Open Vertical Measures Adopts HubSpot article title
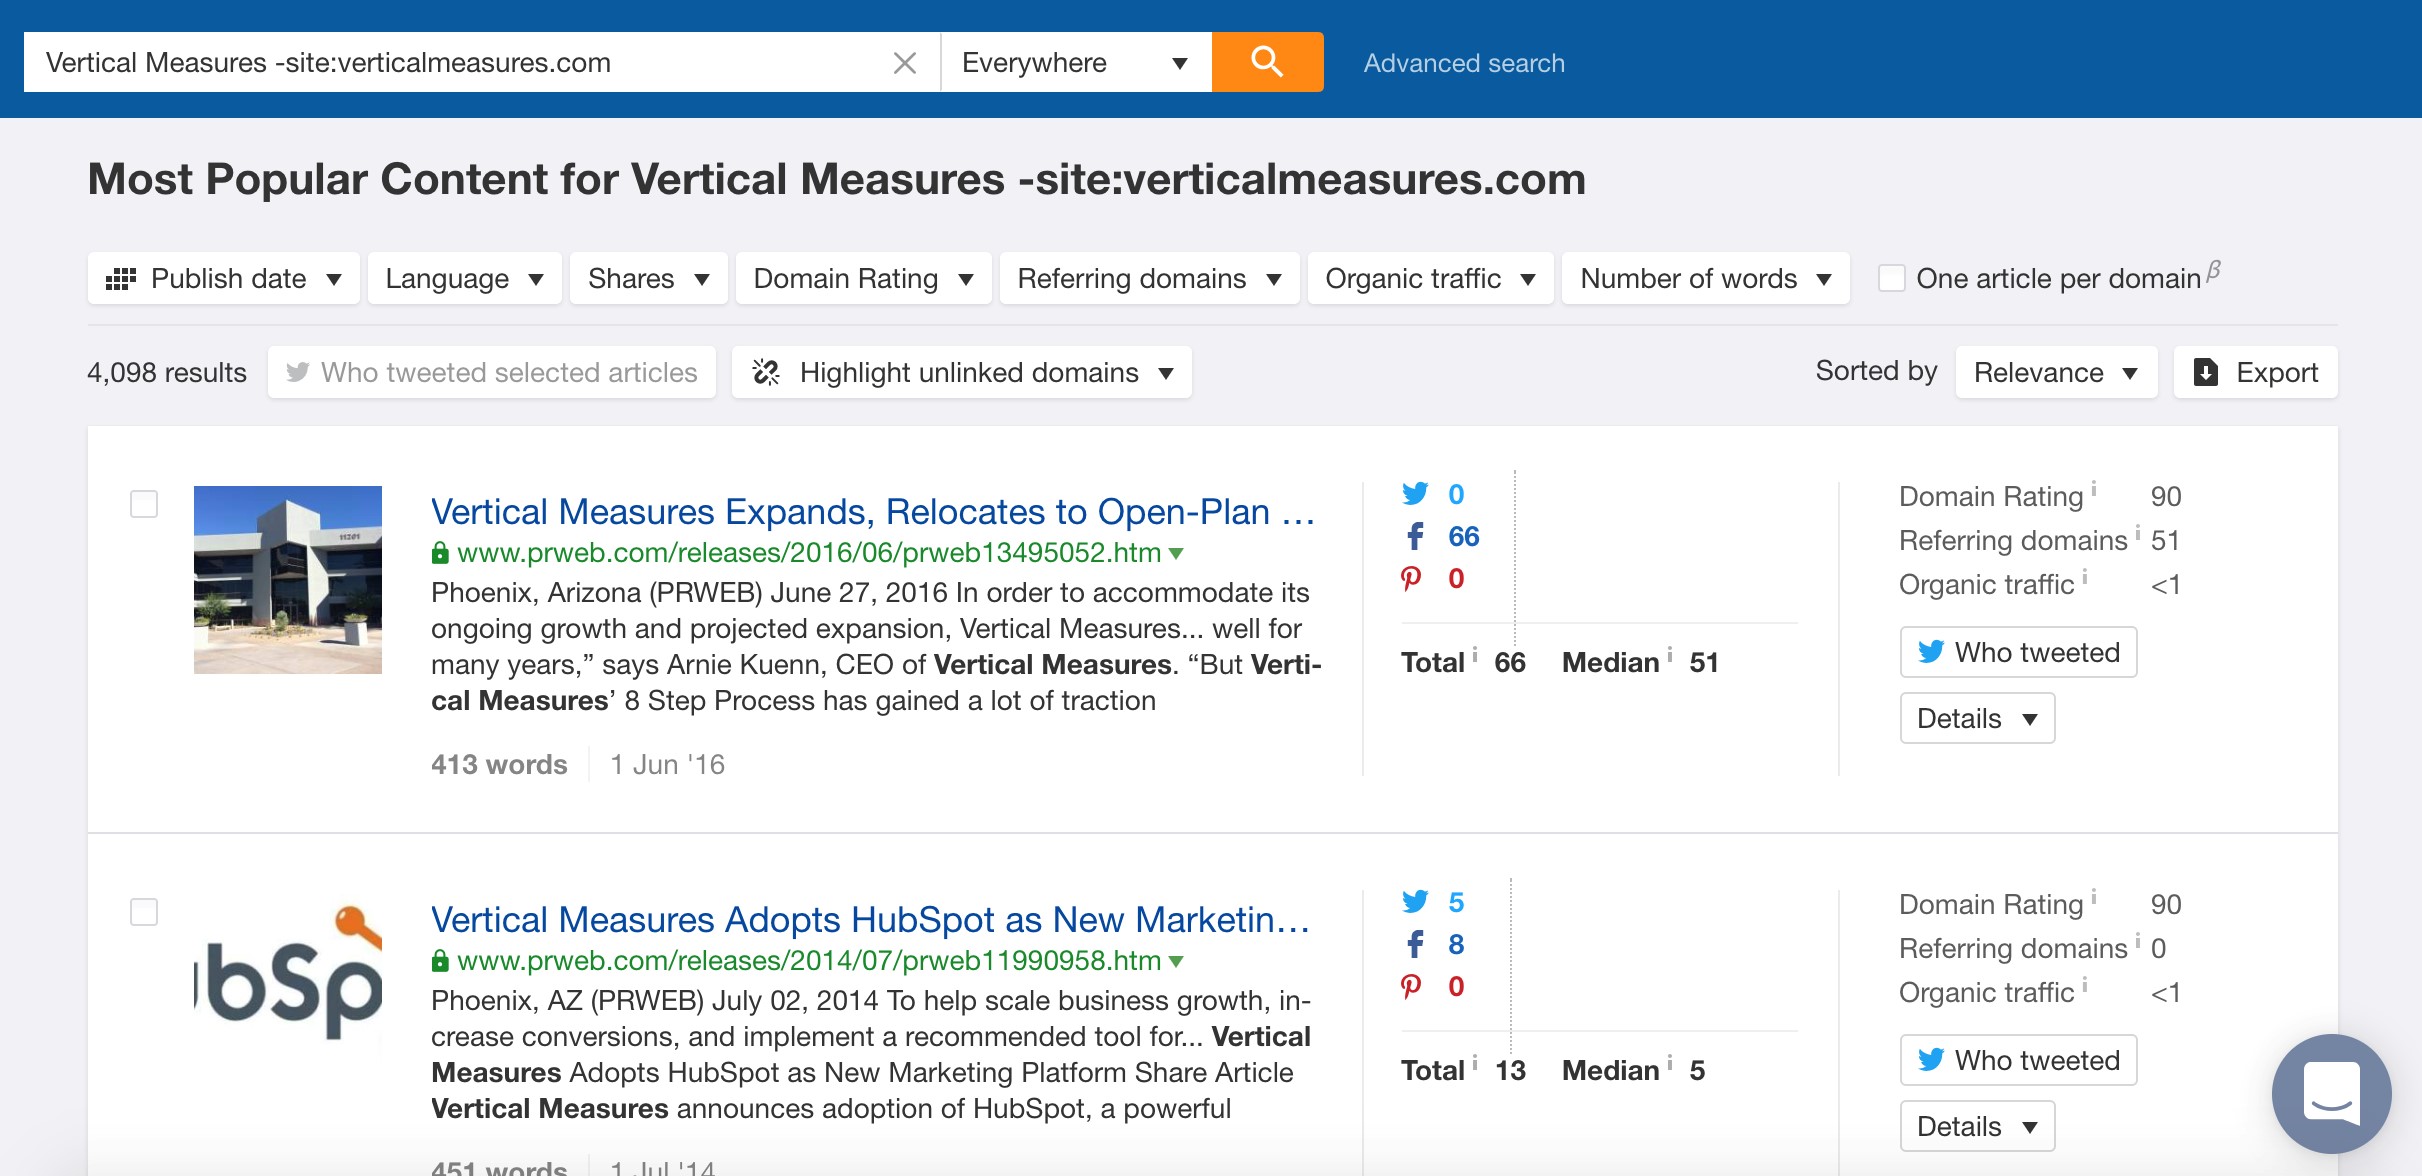Image resolution: width=2422 pixels, height=1176 pixels. point(871,919)
